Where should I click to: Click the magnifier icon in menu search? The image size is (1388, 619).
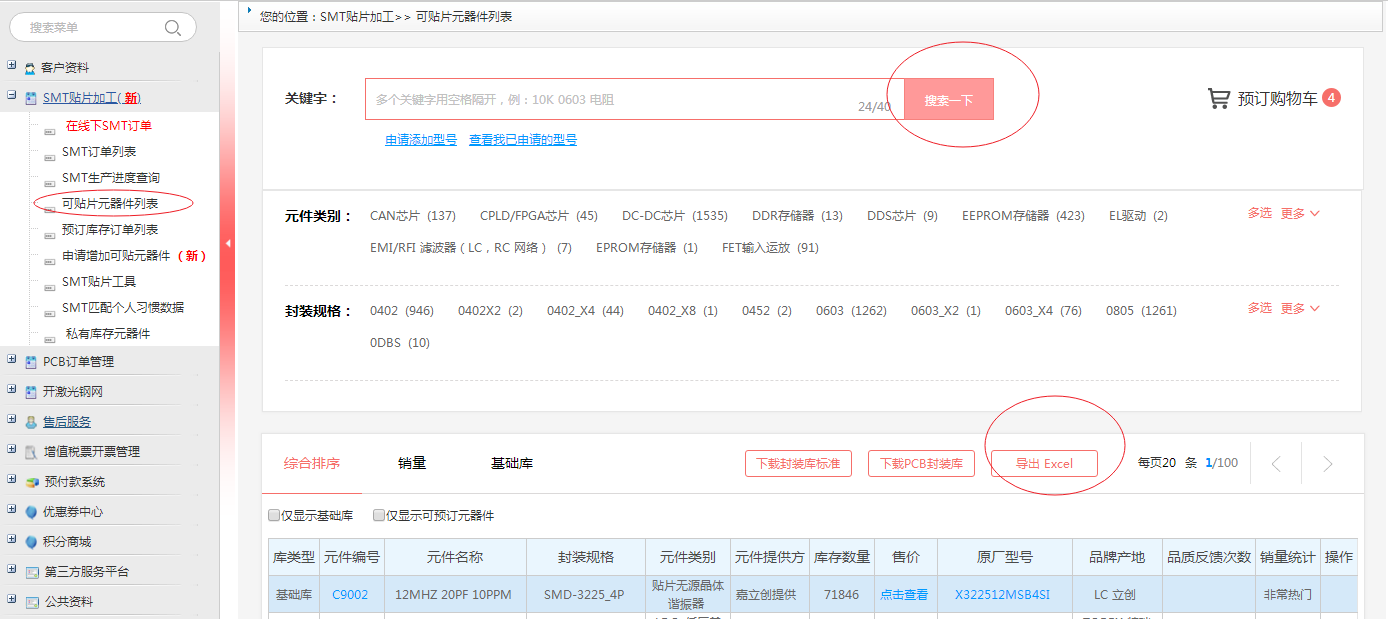pyautogui.click(x=173, y=28)
